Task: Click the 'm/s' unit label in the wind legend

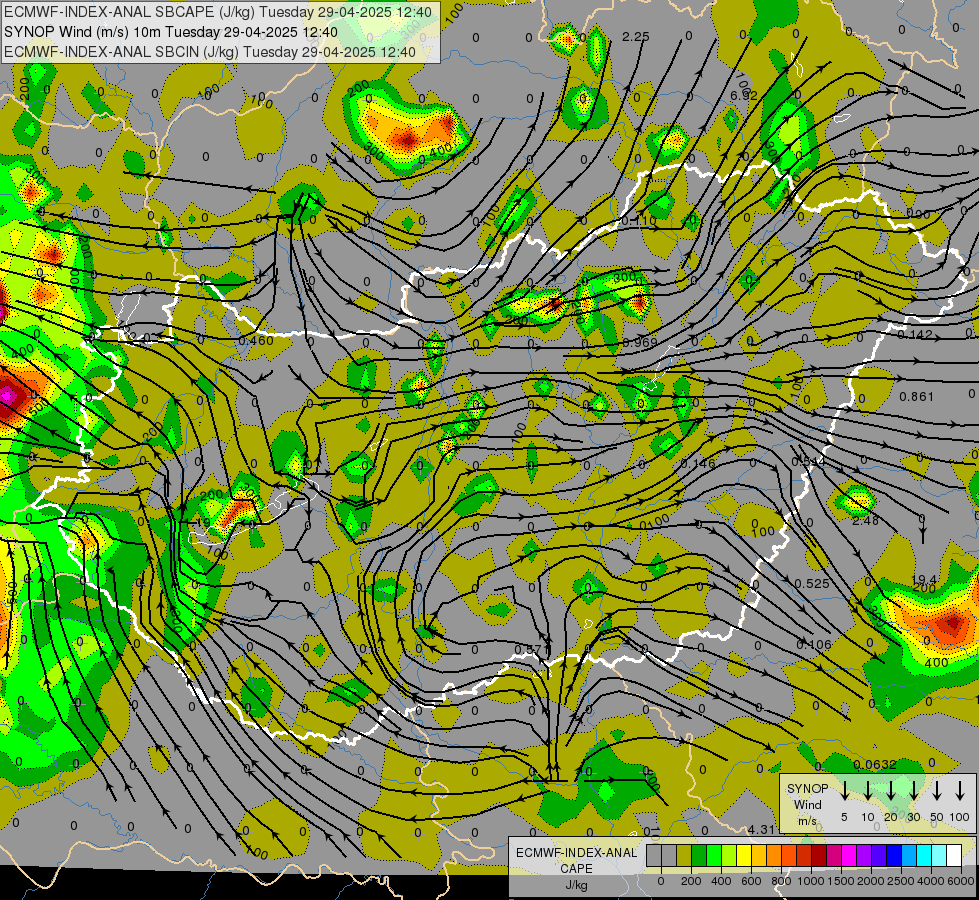Action: pyautogui.click(x=807, y=821)
